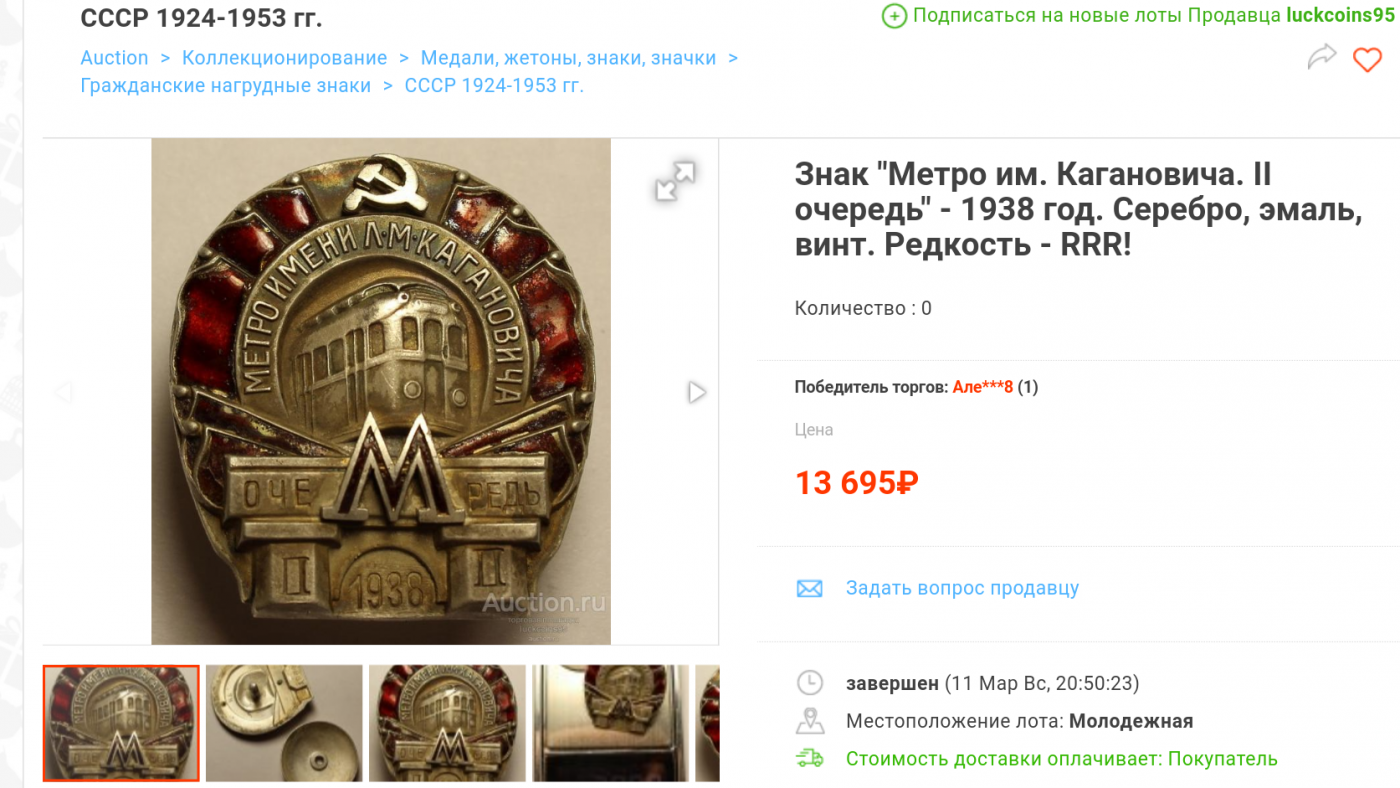Show previous photo with left arrow

(x=64, y=392)
